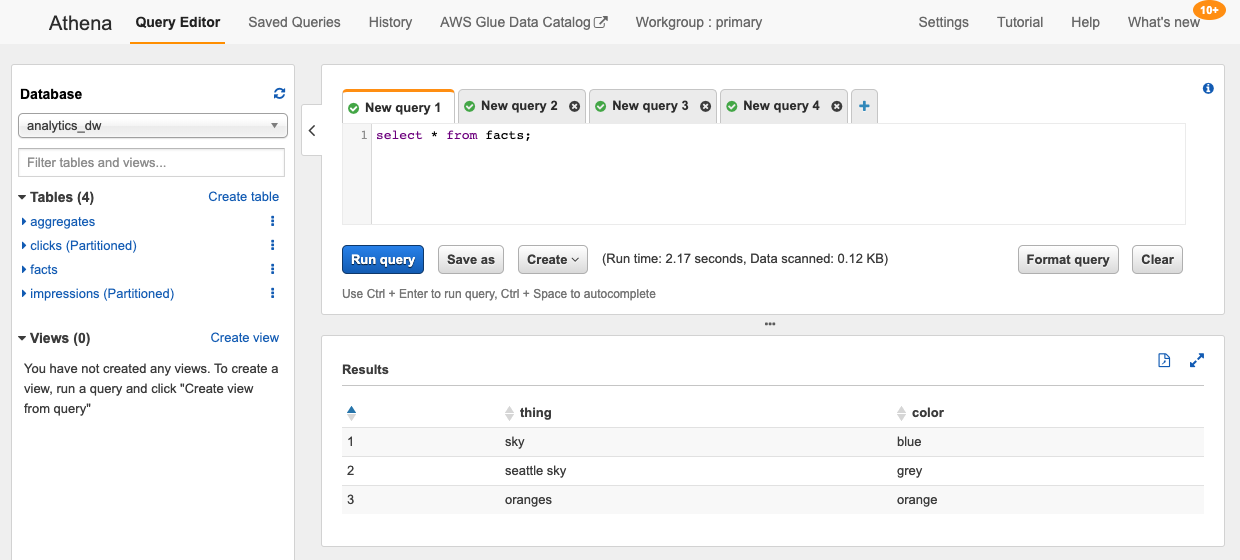Sort results by row number column
Screen dimensions: 1240x560
click(x=351, y=412)
